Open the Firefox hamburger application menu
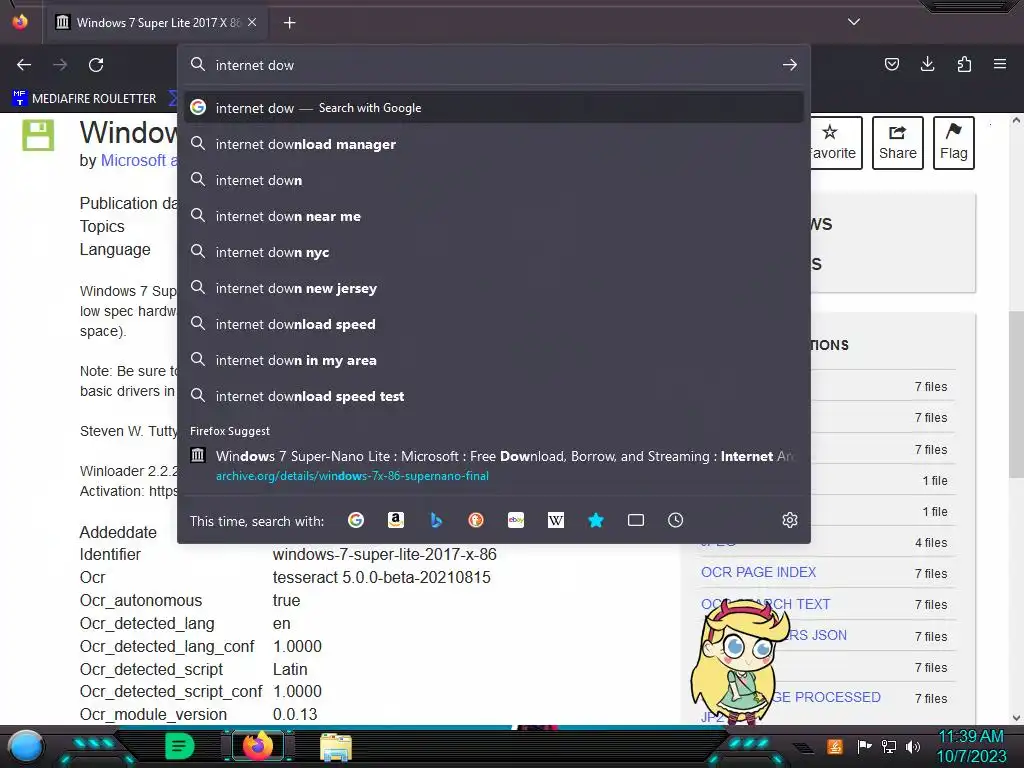 point(1000,64)
